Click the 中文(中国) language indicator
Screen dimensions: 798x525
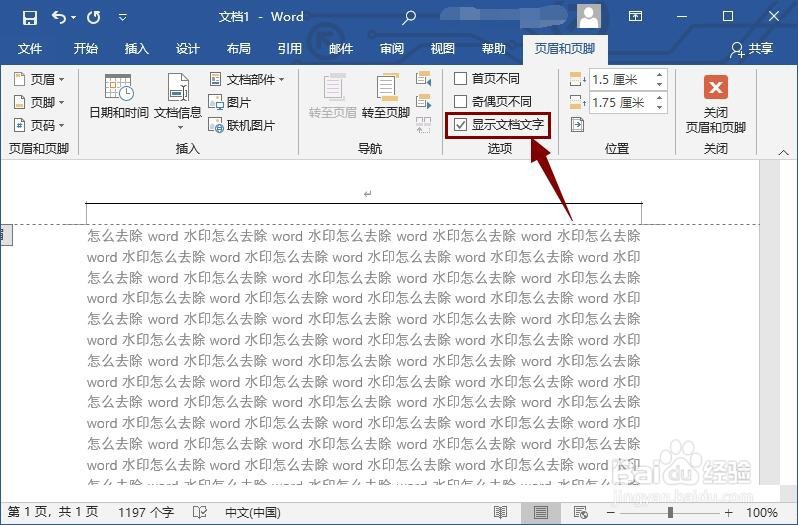coord(253,512)
